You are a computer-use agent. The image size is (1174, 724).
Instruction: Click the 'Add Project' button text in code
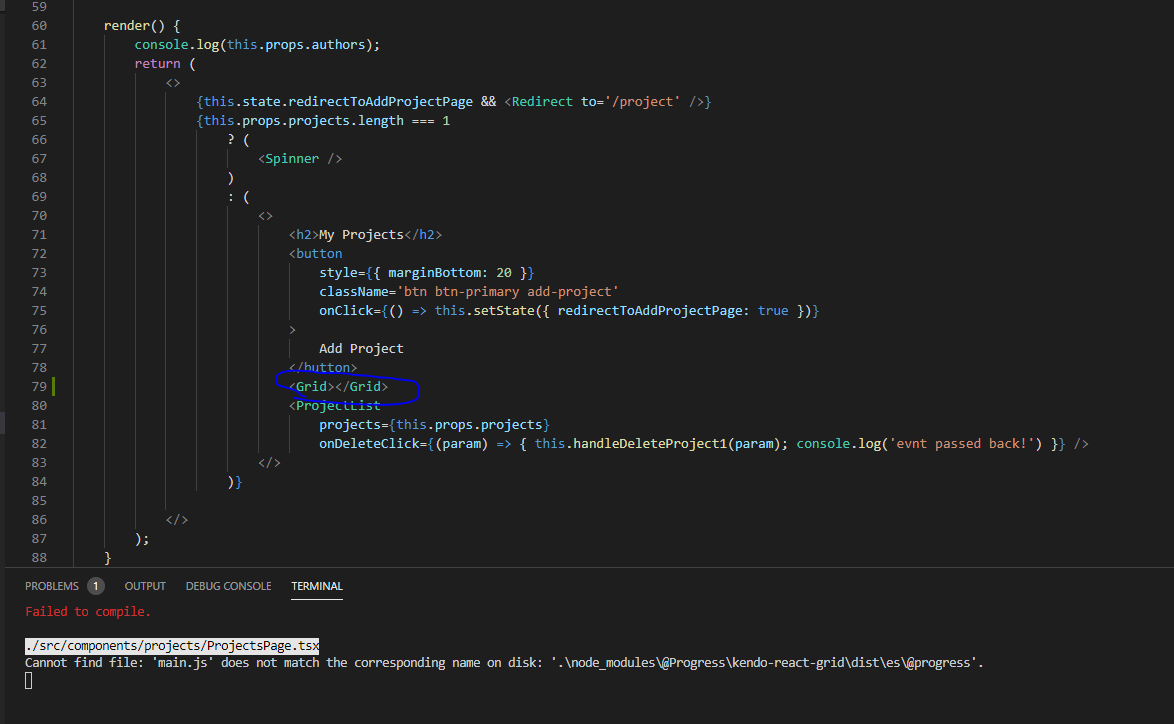click(x=361, y=349)
